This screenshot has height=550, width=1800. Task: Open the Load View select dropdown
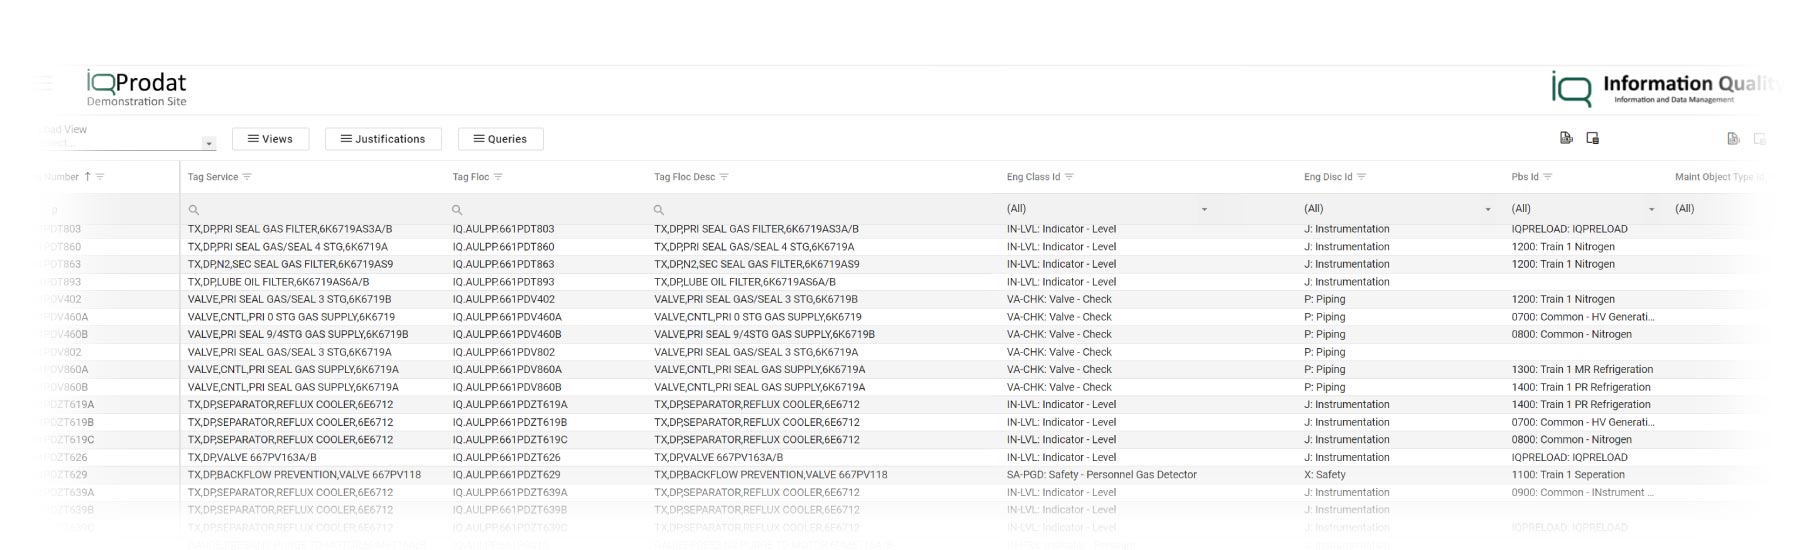tap(209, 144)
